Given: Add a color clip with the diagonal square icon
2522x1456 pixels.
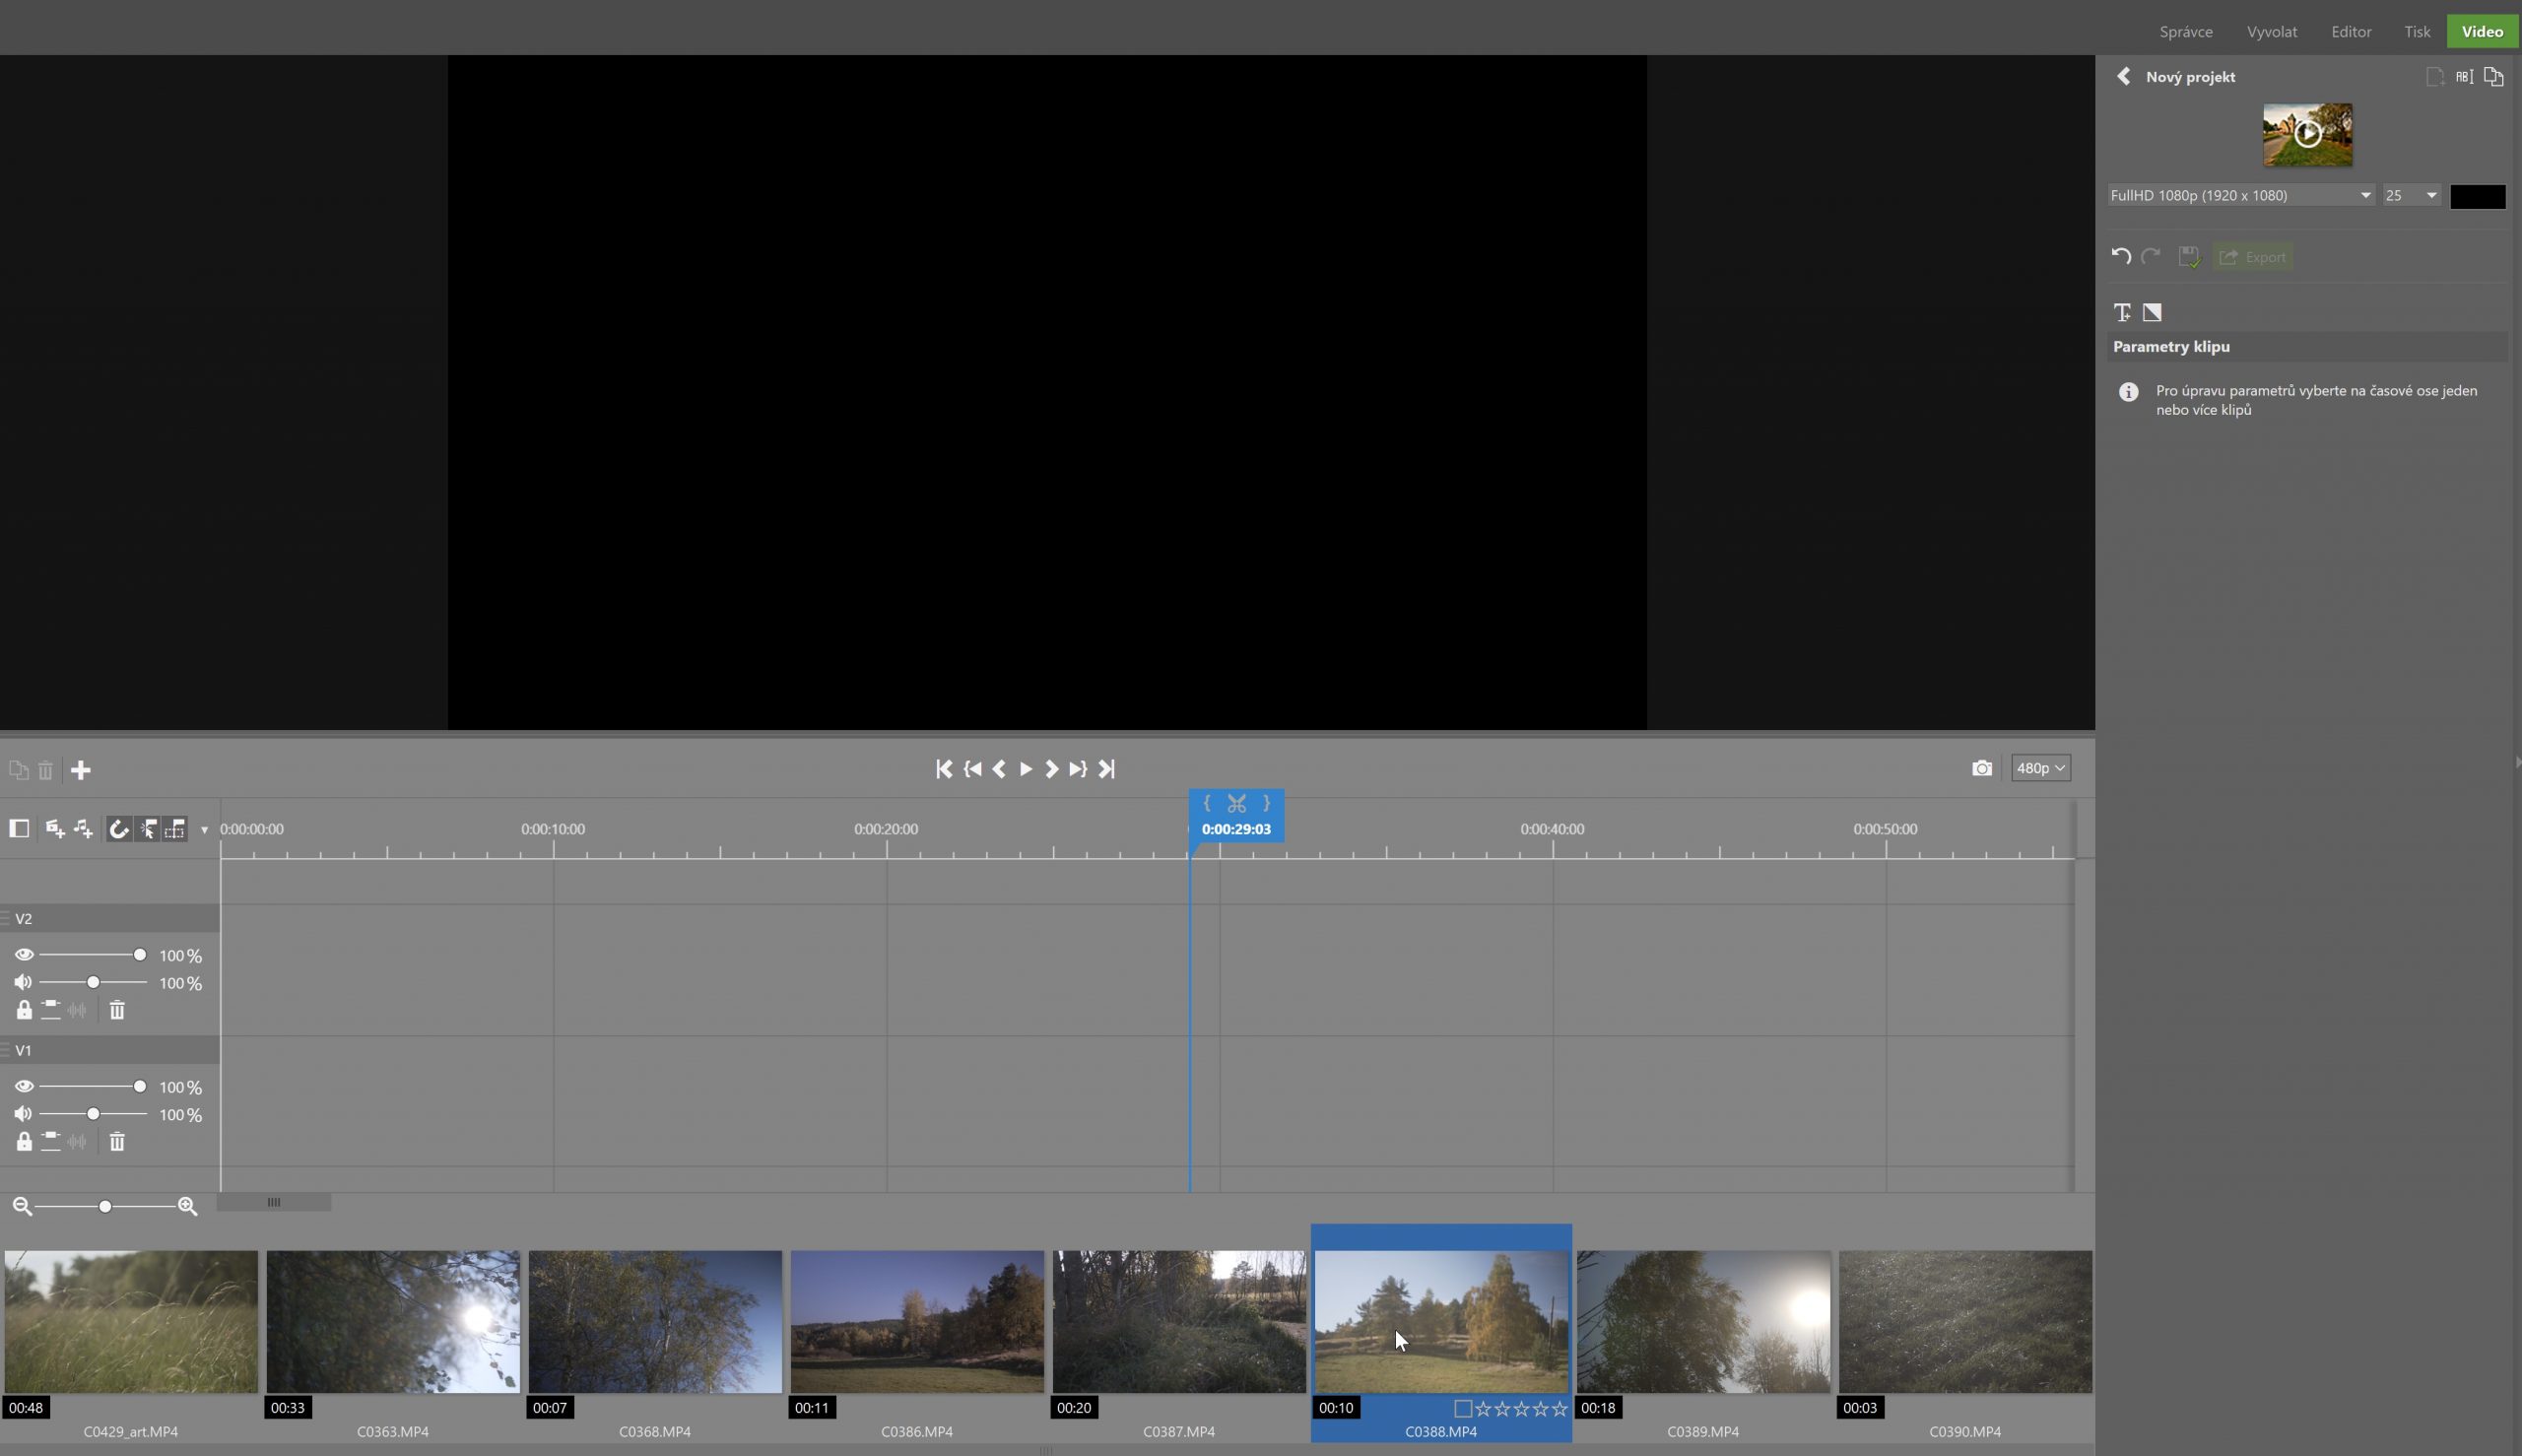Looking at the screenshot, I should [x=2152, y=312].
